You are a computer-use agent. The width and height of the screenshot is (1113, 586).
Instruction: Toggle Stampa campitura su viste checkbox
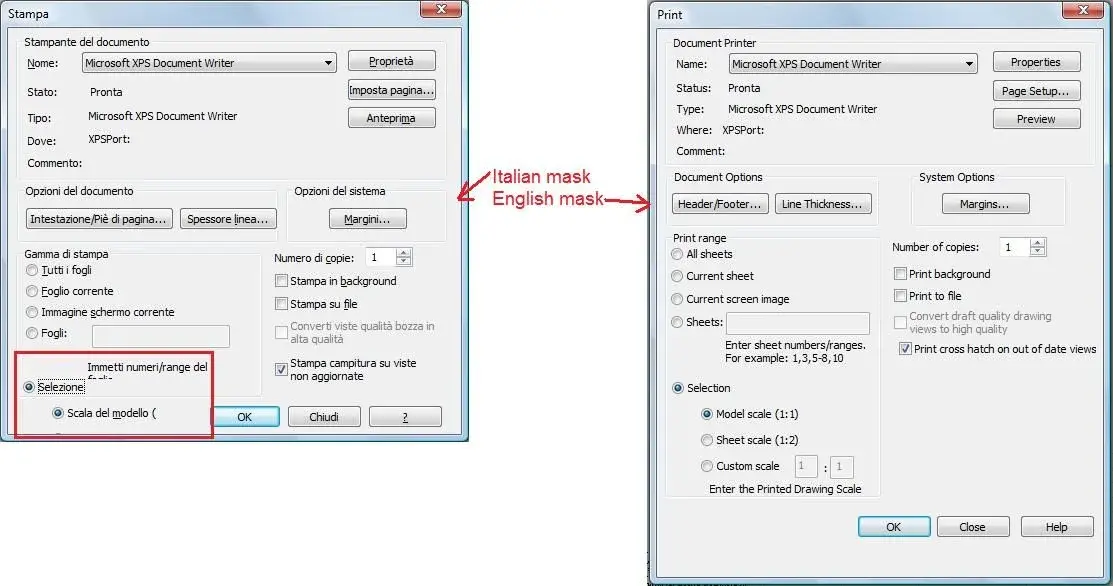click(x=281, y=369)
